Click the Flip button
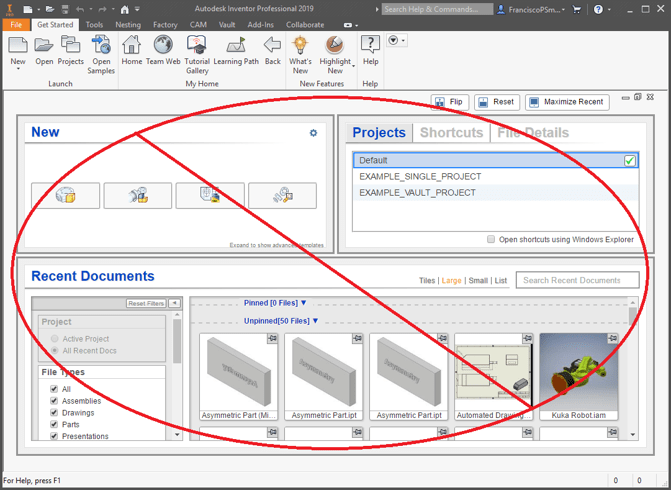671x490 pixels. click(x=449, y=102)
